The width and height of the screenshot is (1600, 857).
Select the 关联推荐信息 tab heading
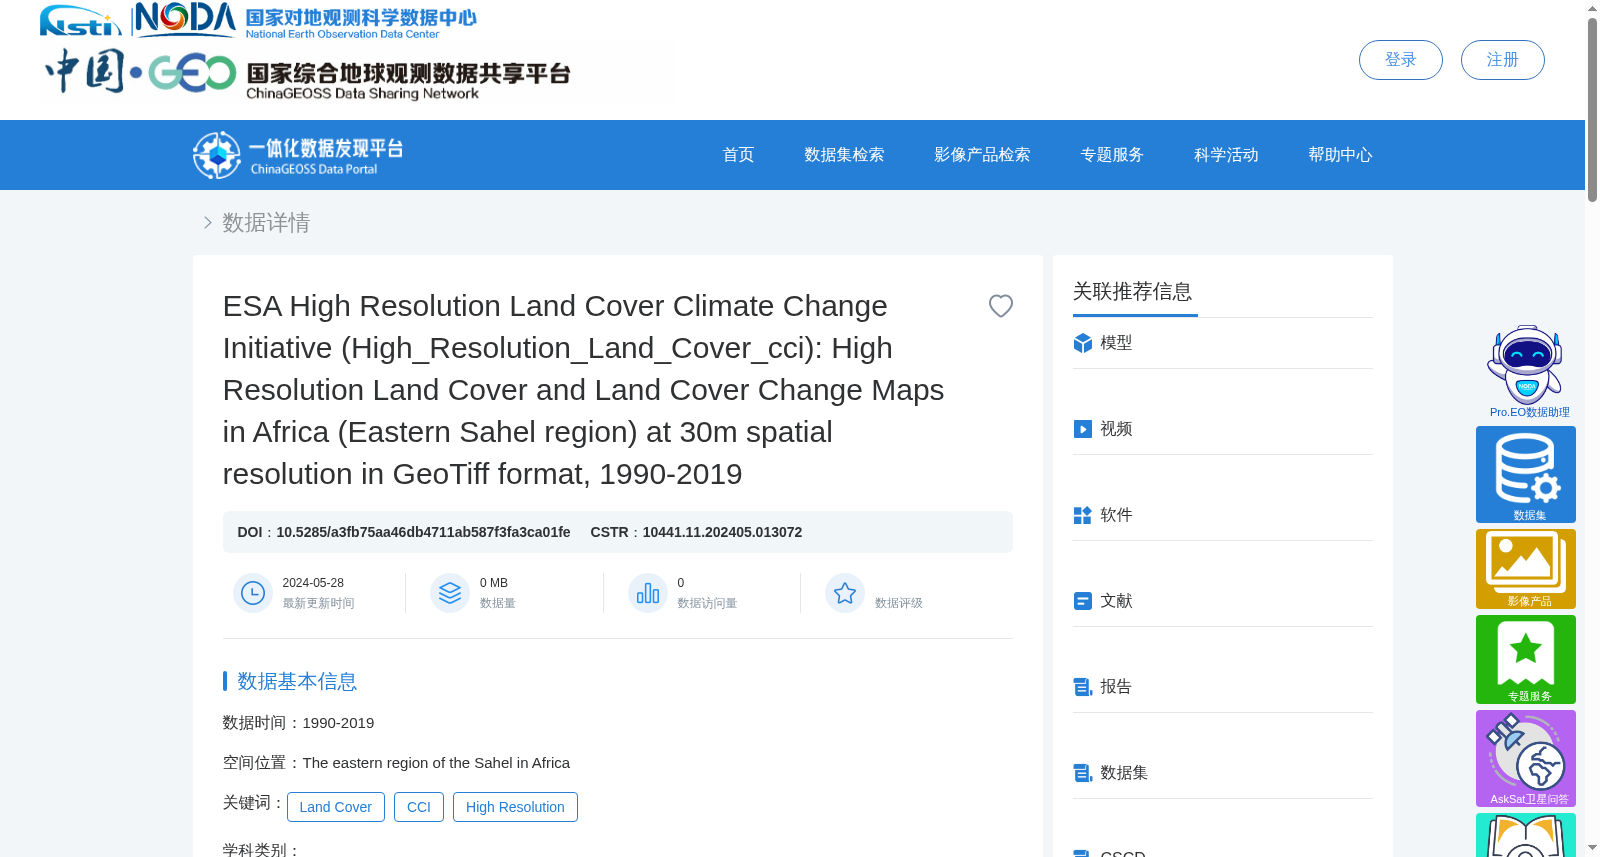coord(1132,291)
